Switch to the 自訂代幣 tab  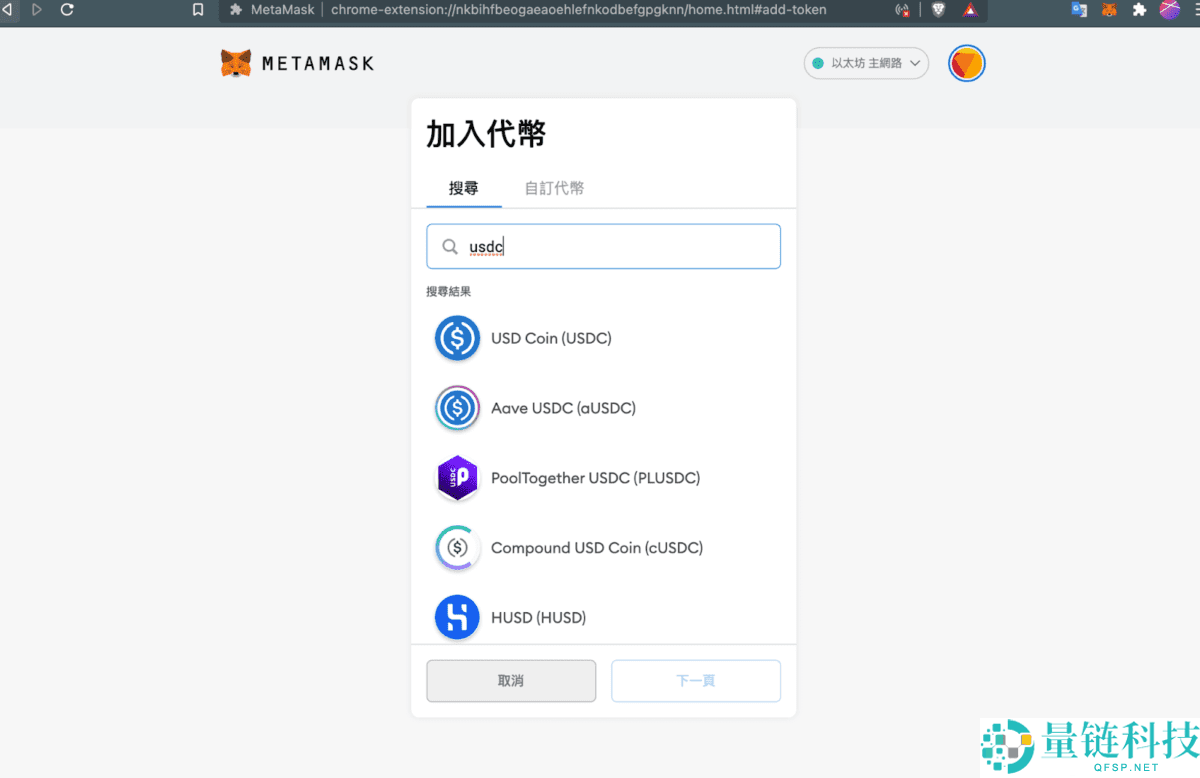(x=554, y=187)
